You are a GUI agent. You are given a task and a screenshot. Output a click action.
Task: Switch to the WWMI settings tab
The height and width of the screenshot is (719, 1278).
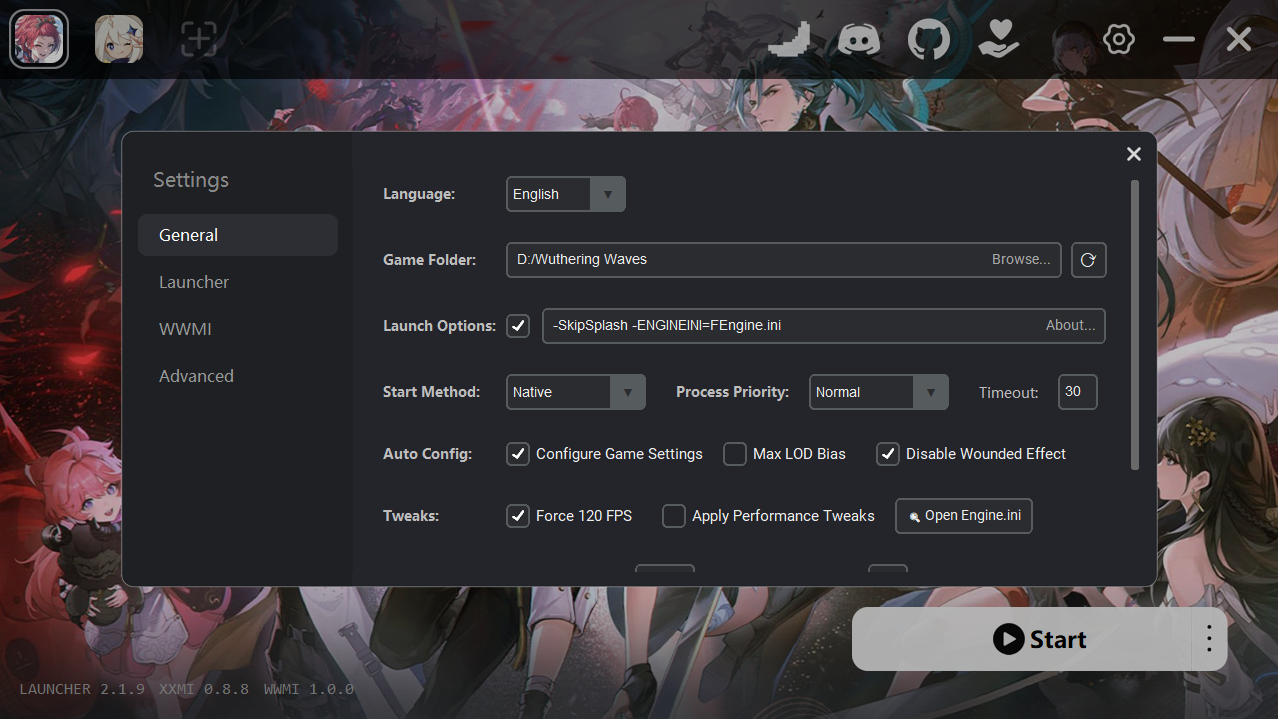coord(238,329)
